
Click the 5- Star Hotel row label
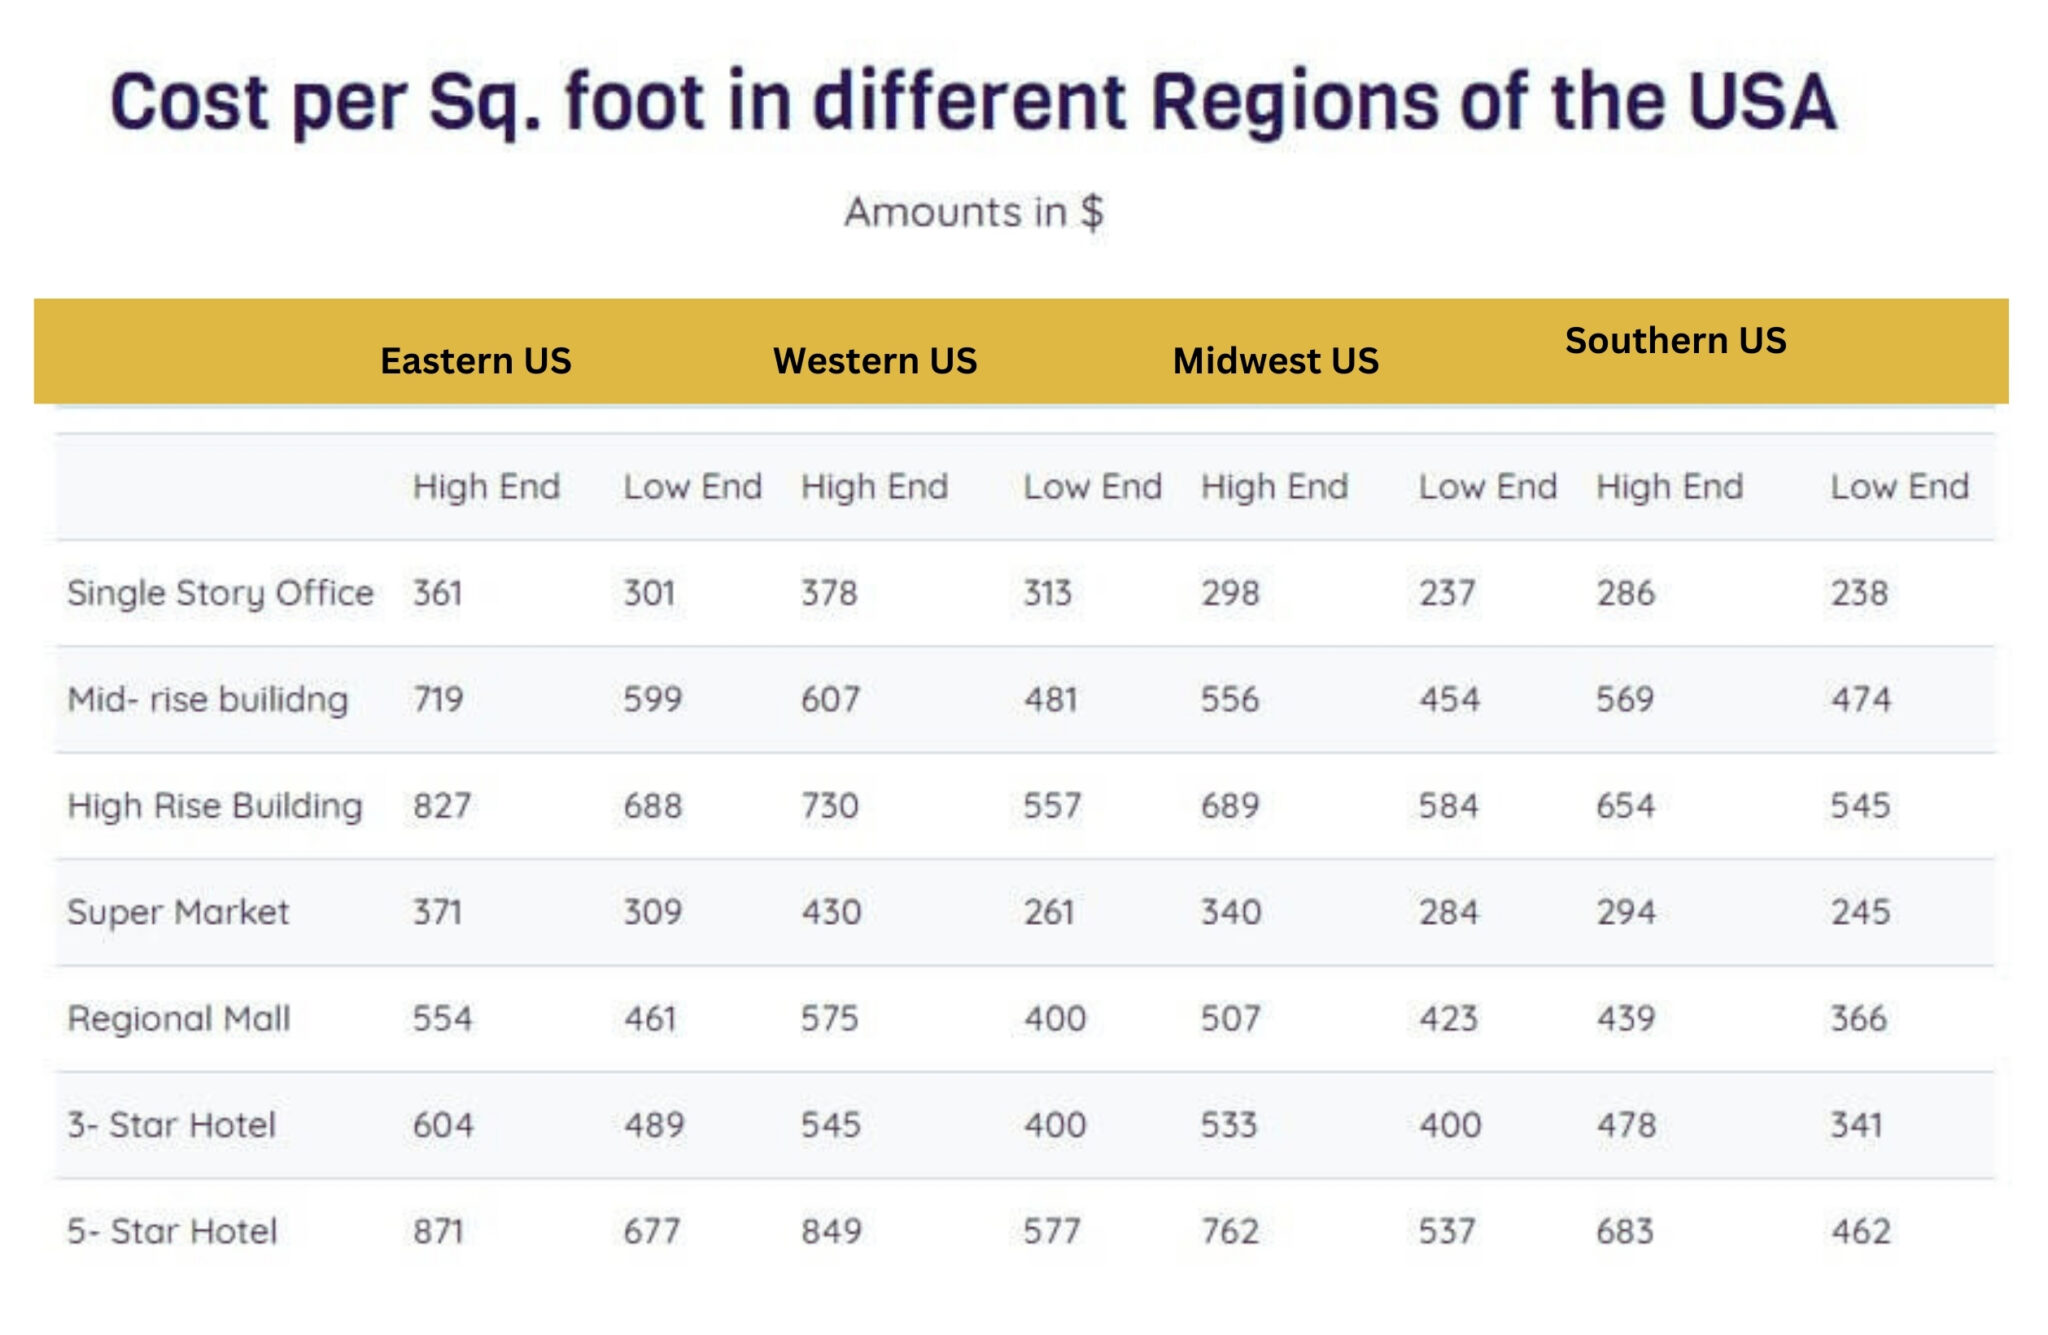click(x=172, y=1231)
